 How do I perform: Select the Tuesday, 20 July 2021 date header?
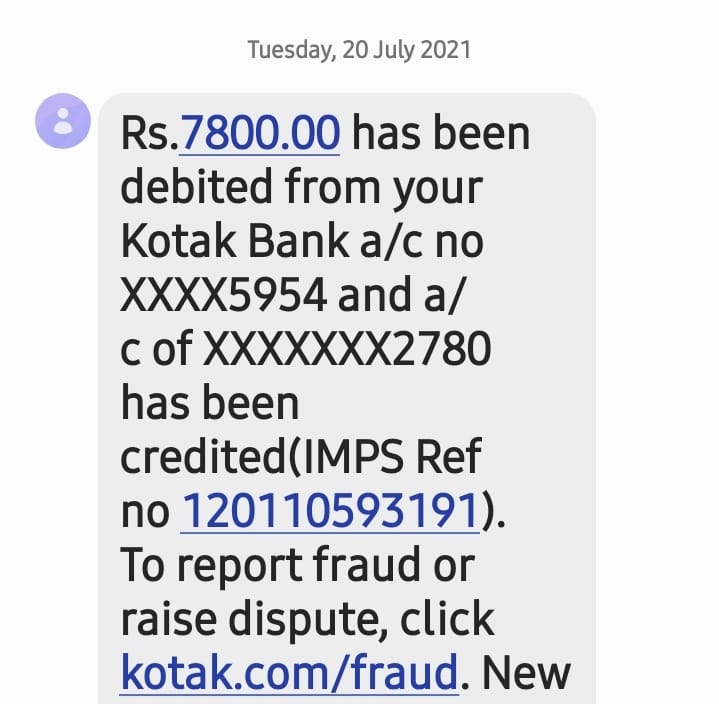coord(359,50)
